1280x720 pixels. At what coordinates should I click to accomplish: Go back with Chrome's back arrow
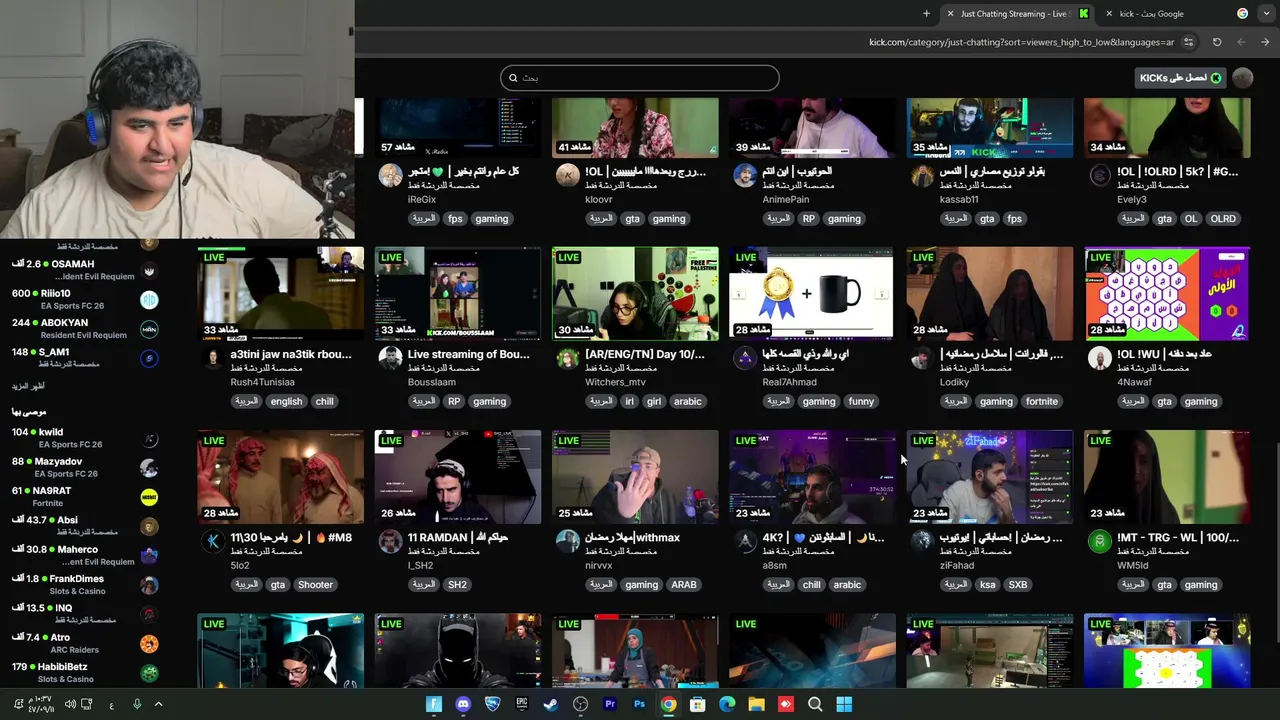click(x=1265, y=42)
